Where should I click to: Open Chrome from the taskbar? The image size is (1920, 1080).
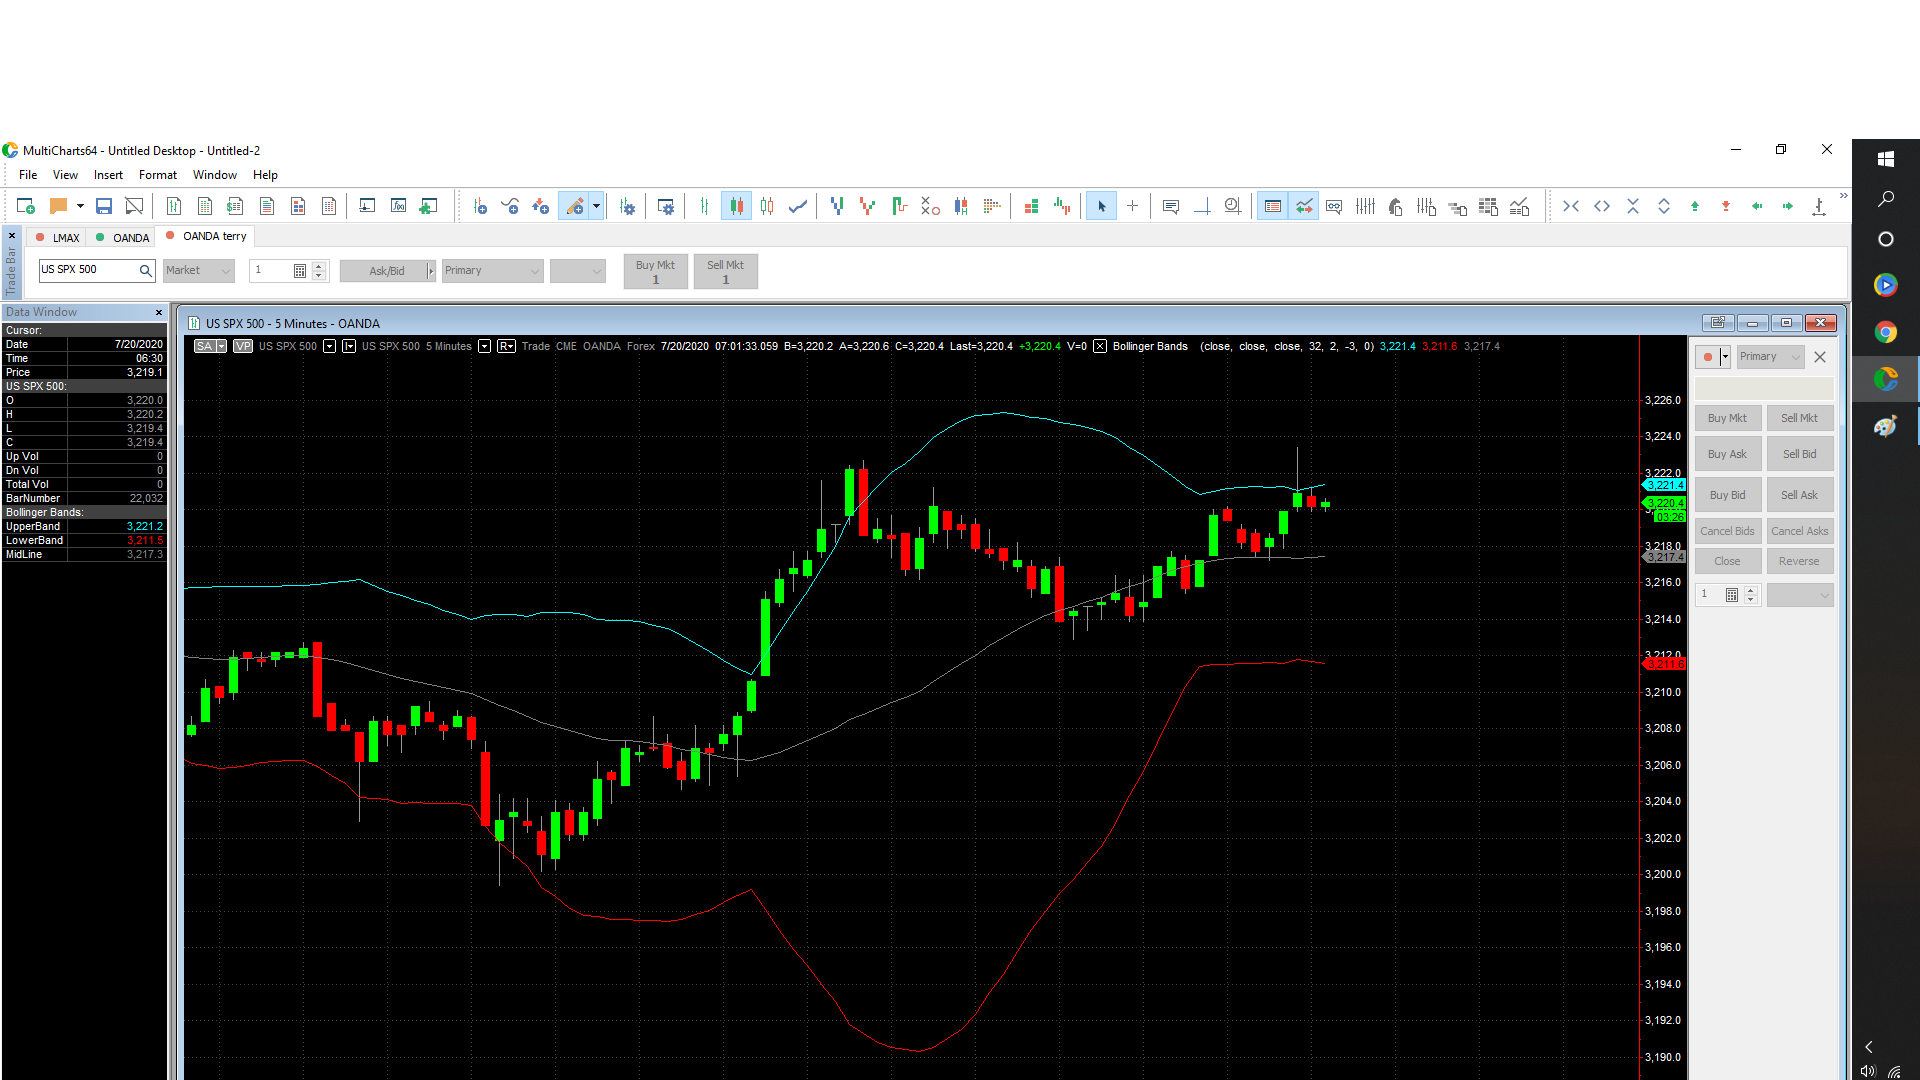click(x=1885, y=332)
